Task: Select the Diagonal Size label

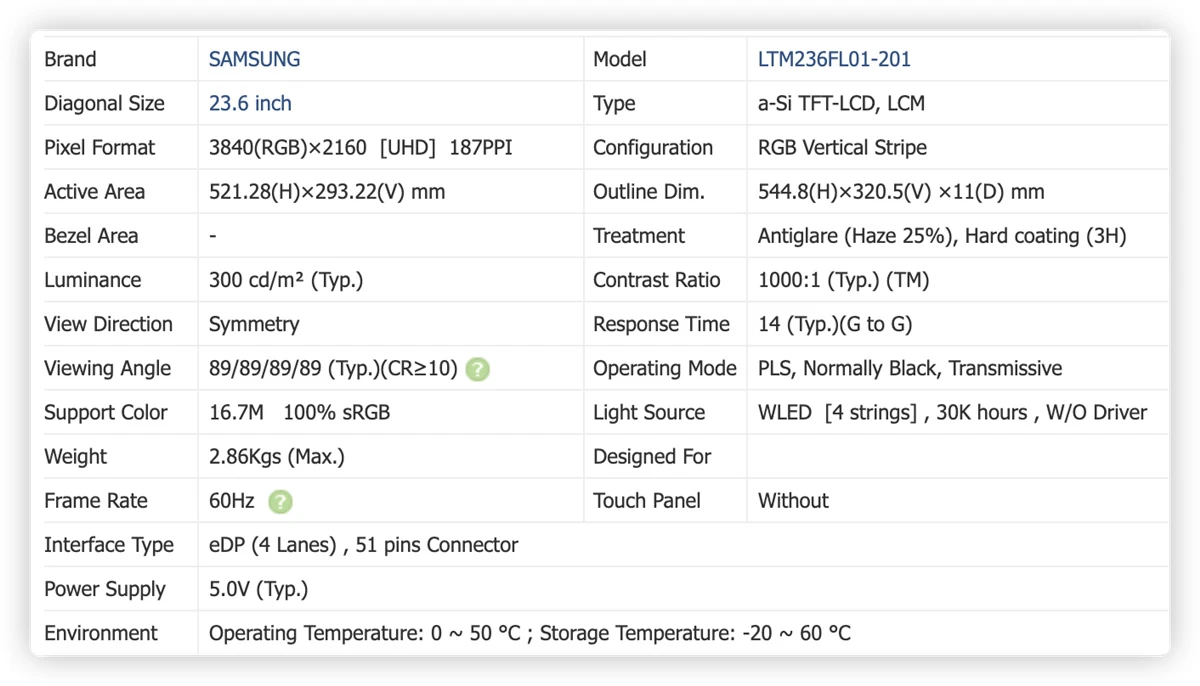Action: click(104, 103)
